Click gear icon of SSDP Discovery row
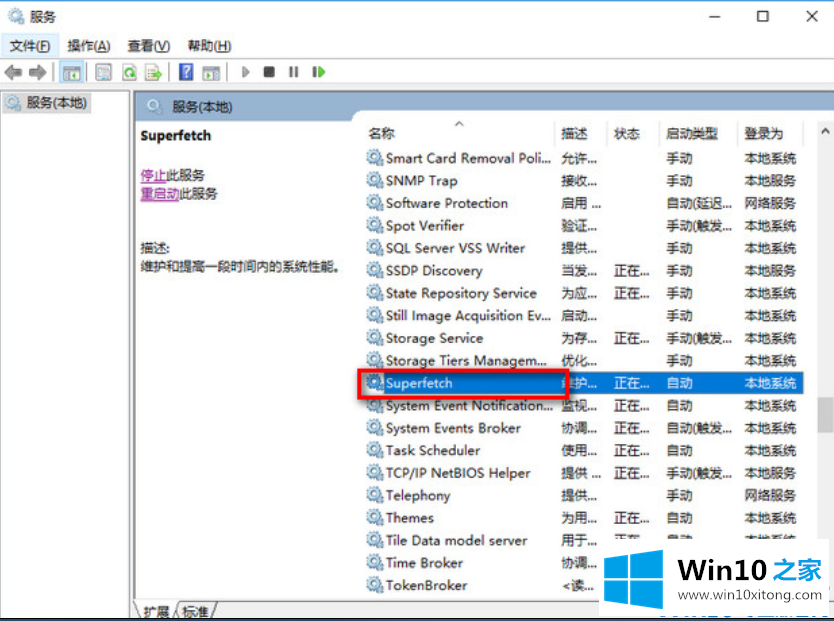 click(374, 270)
